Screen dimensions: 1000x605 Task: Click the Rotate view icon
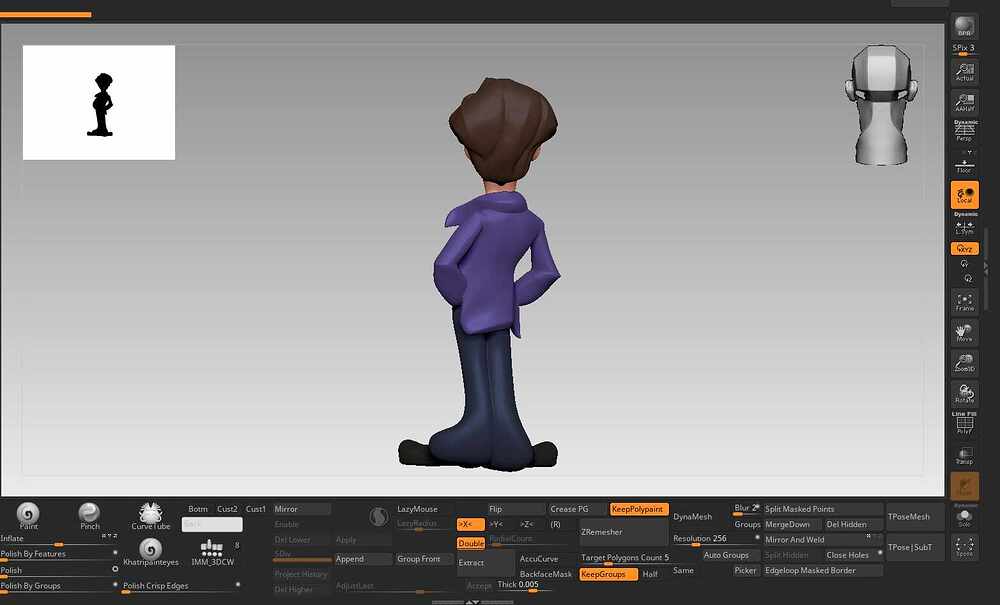tap(964, 394)
